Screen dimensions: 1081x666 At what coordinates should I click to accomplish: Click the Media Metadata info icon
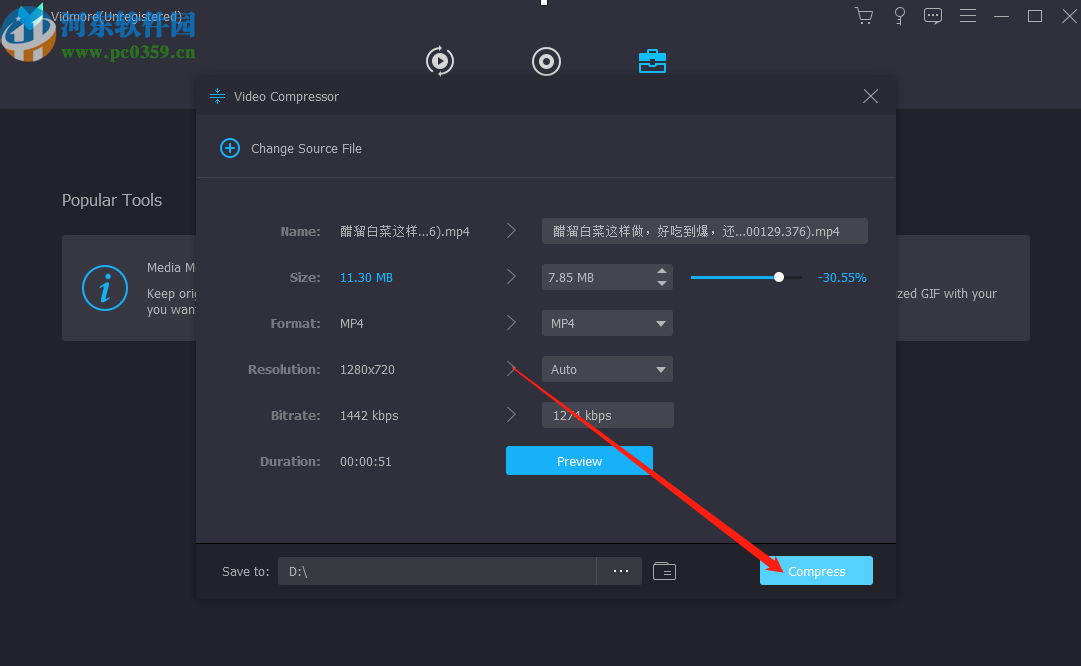tap(105, 288)
